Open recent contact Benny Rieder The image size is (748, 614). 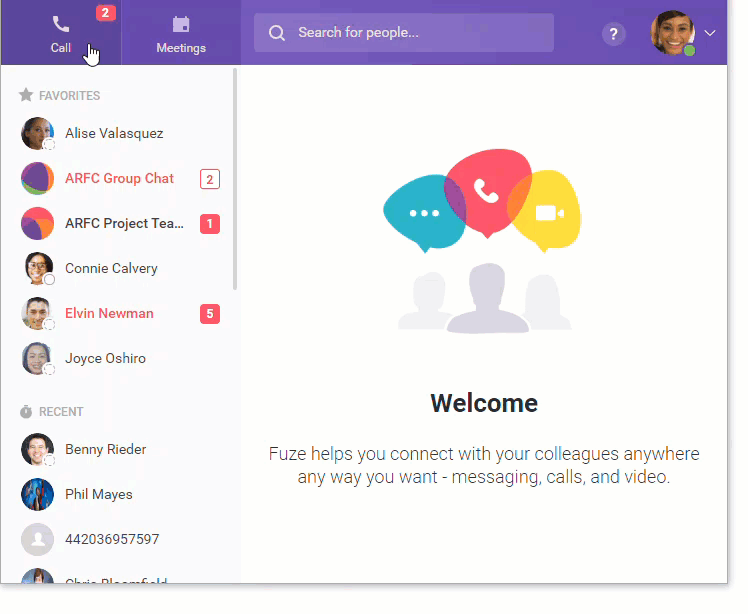click(119, 449)
